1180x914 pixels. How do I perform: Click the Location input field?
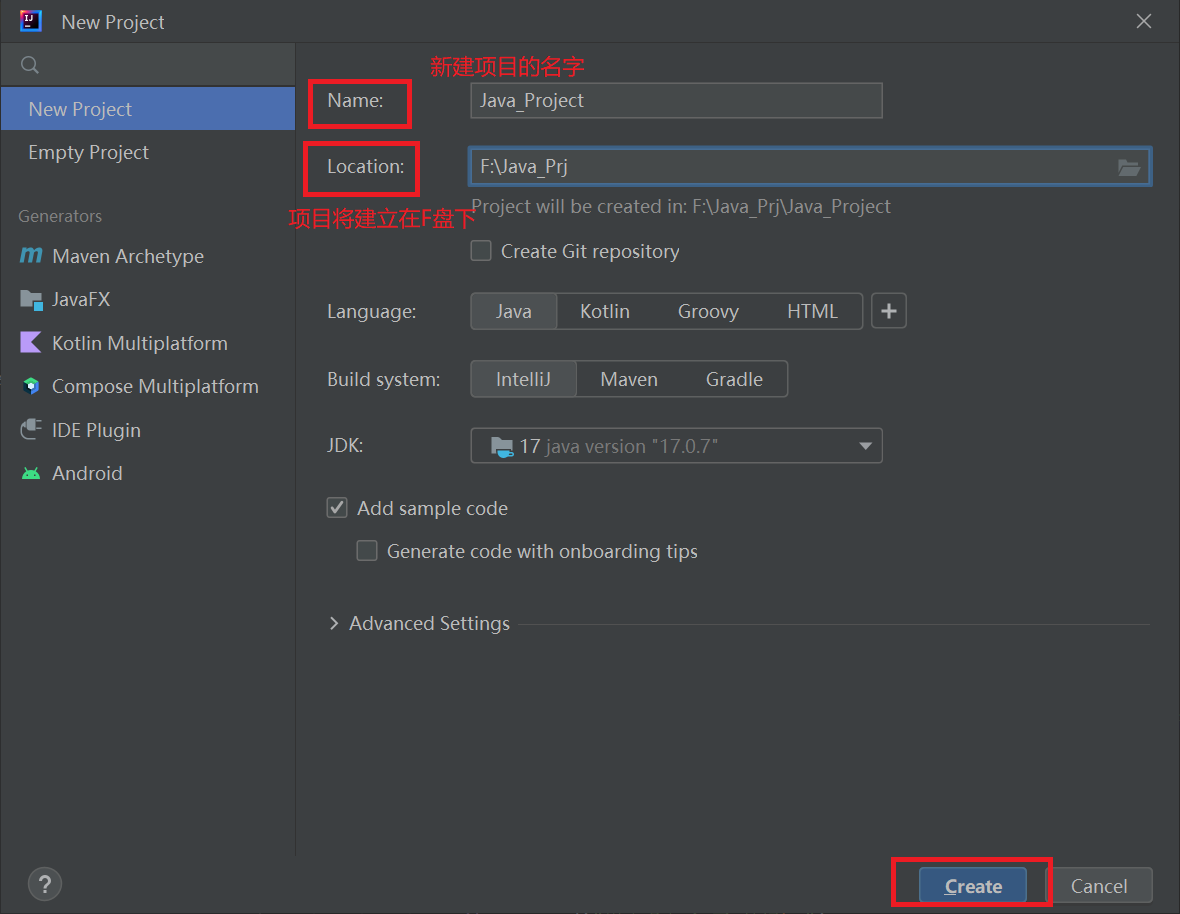(810, 166)
